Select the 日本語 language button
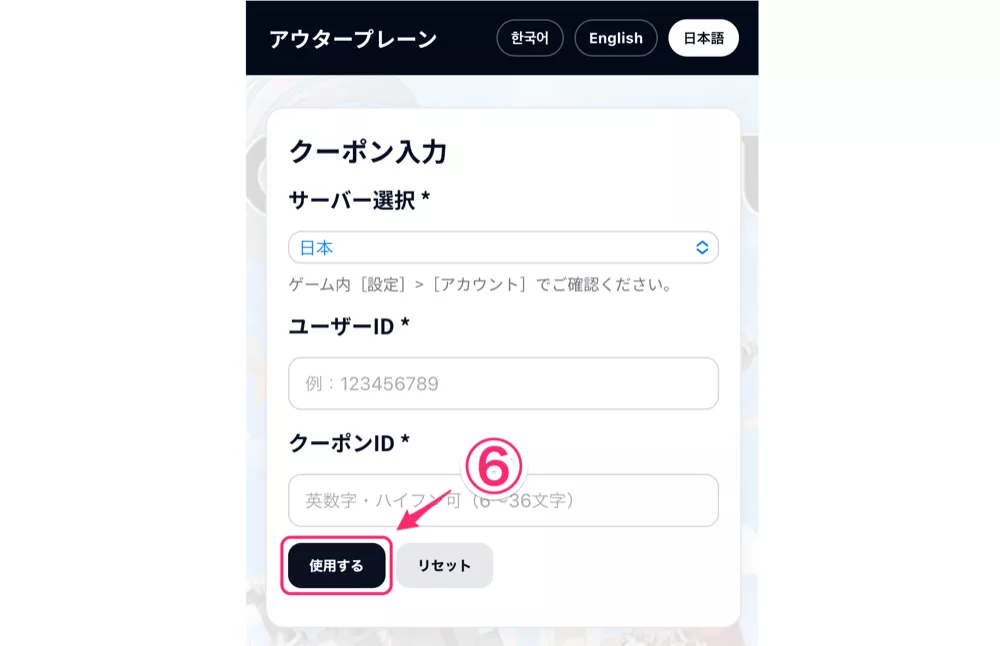Image resolution: width=1000 pixels, height=646 pixels. (703, 38)
